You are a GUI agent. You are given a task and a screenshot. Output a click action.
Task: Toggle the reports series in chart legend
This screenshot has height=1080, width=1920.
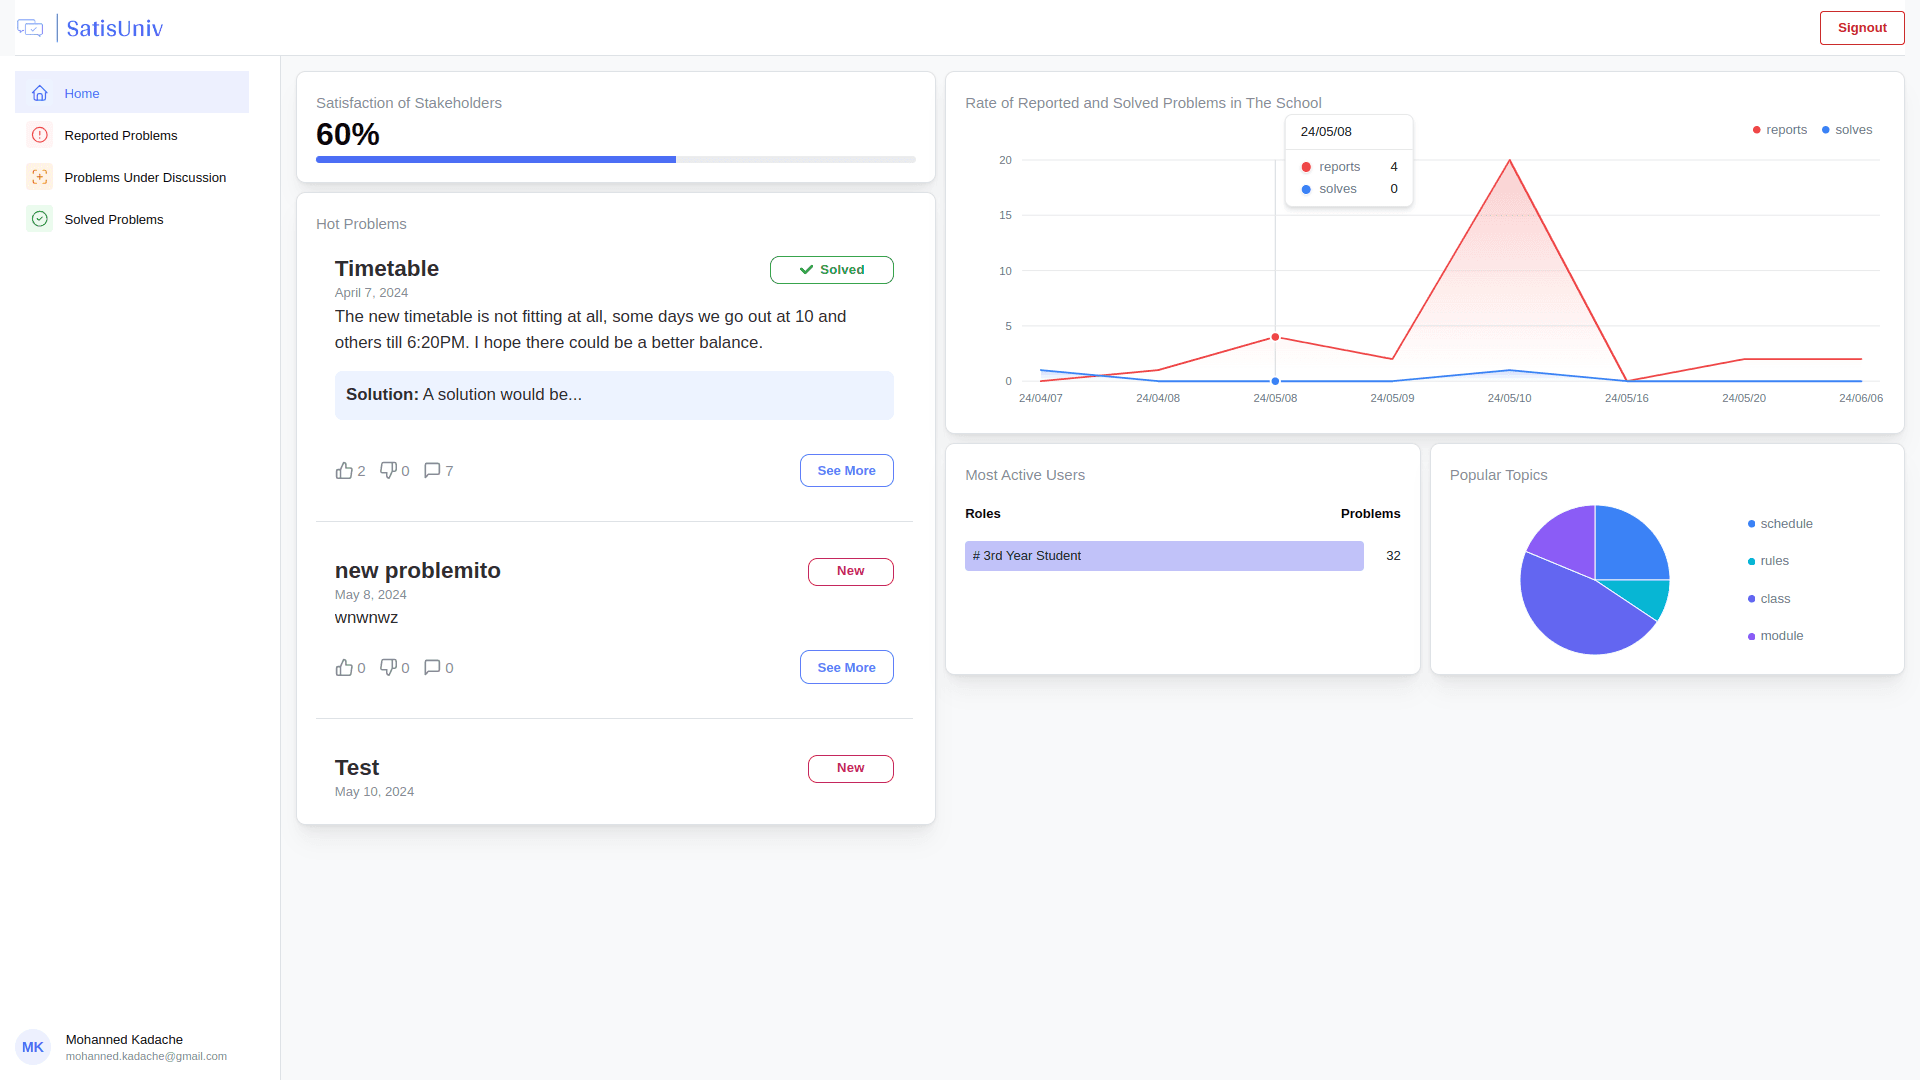coord(1780,130)
